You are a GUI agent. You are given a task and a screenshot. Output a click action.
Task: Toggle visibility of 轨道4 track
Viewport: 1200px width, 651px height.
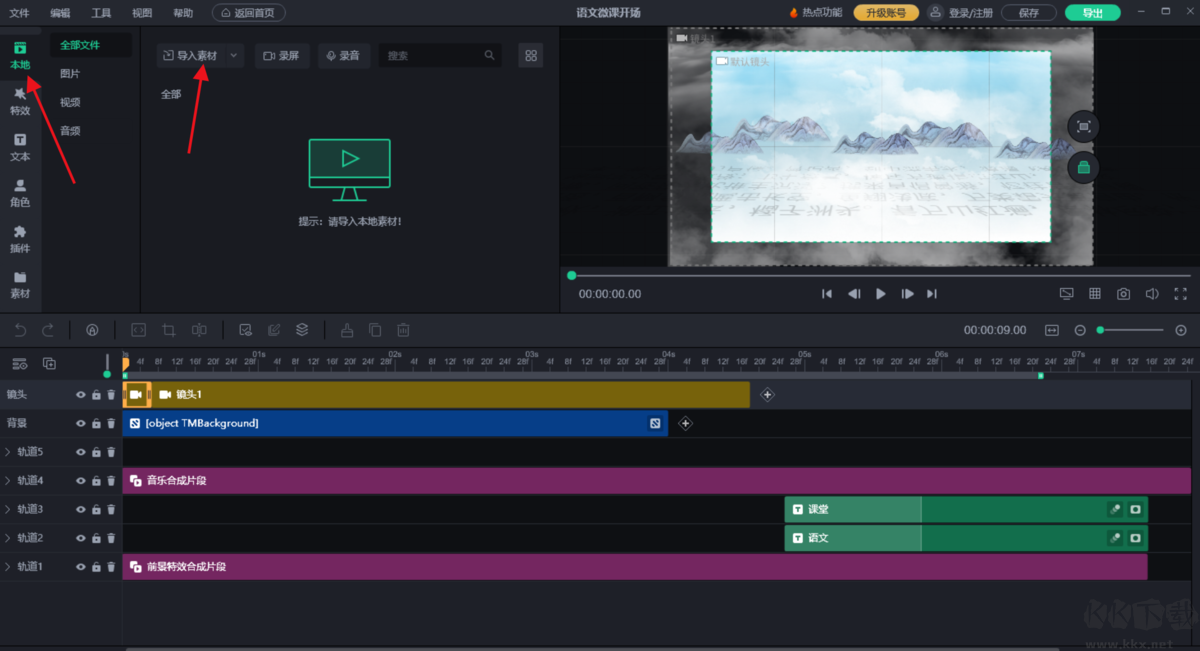pyautogui.click(x=81, y=481)
